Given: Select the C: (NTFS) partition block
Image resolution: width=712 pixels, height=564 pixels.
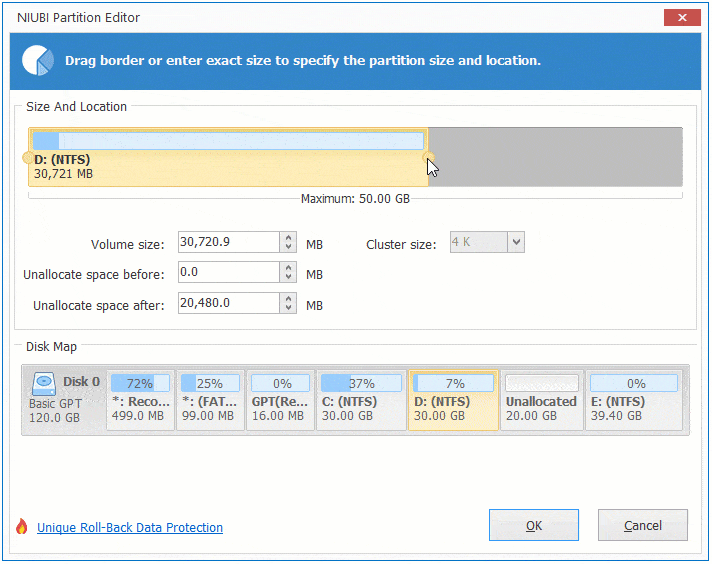Looking at the screenshot, I should [x=360, y=400].
